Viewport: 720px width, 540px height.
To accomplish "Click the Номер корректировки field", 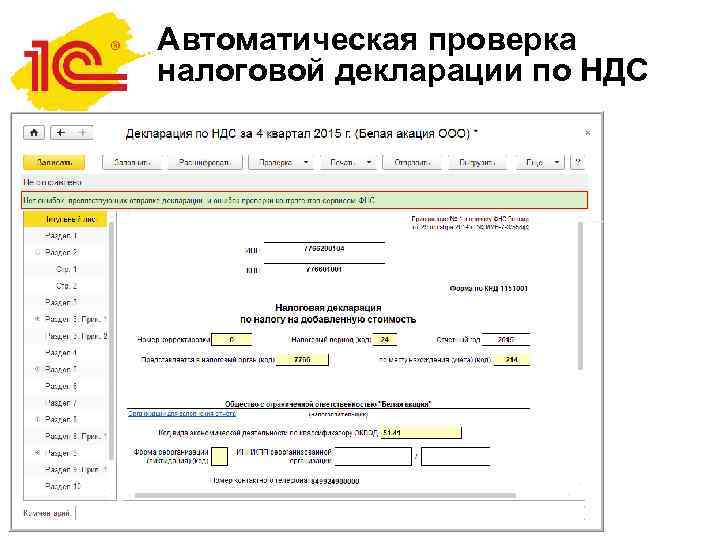I will [231, 340].
